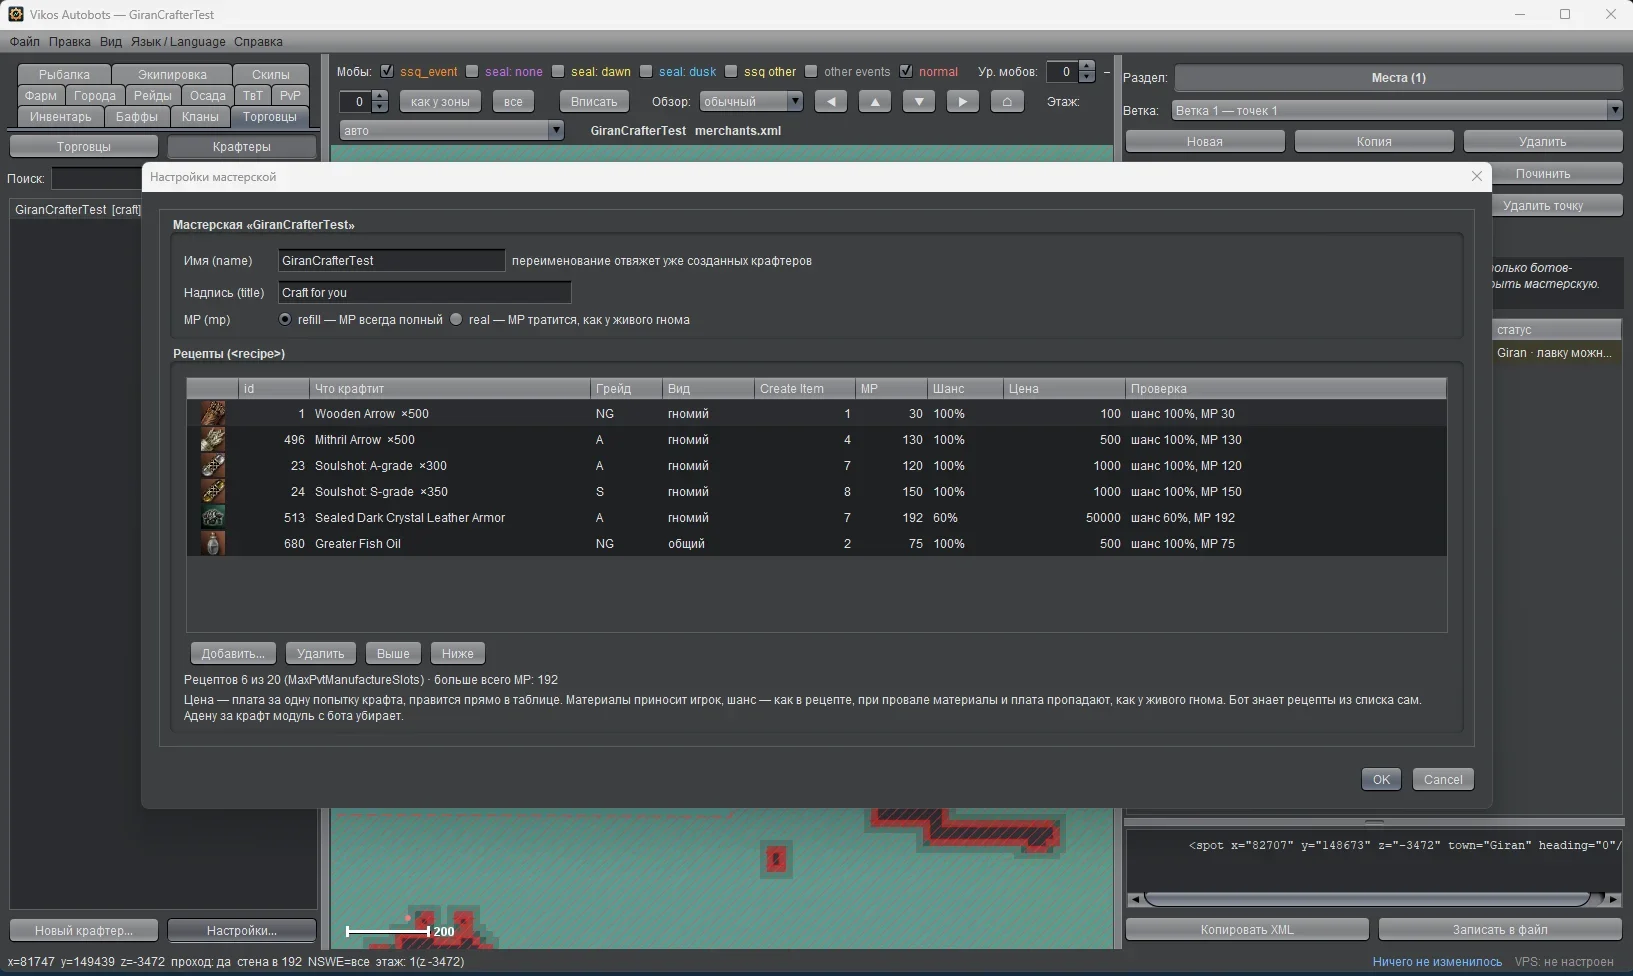
Task: Click the Добавить... button
Action: pos(233,653)
